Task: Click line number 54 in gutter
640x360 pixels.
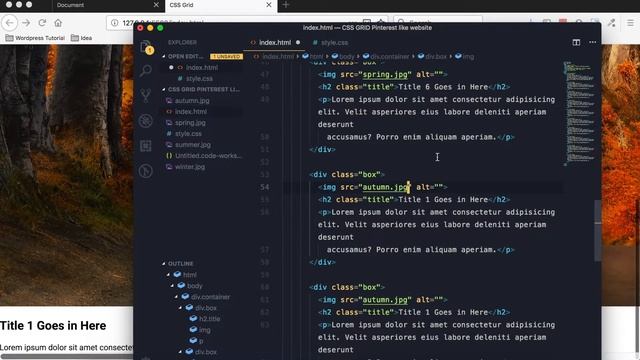Action: click(x=264, y=187)
